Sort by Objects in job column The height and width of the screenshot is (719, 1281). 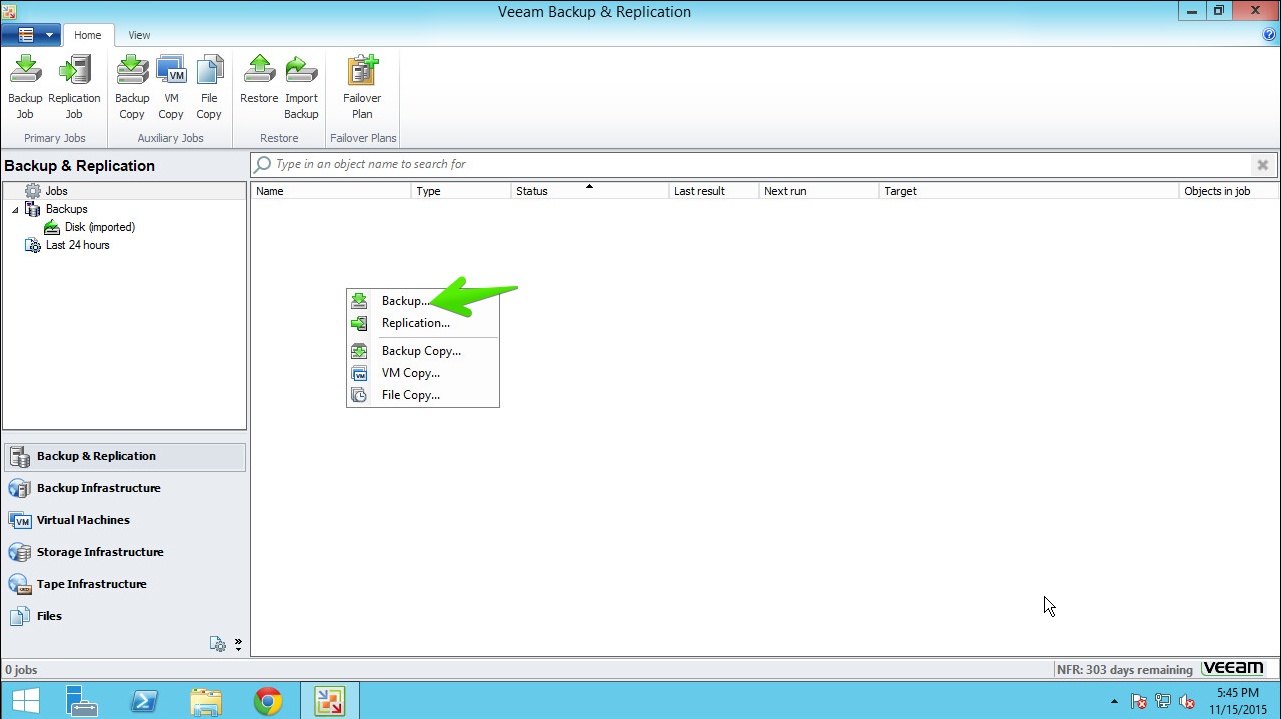click(x=1228, y=191)
